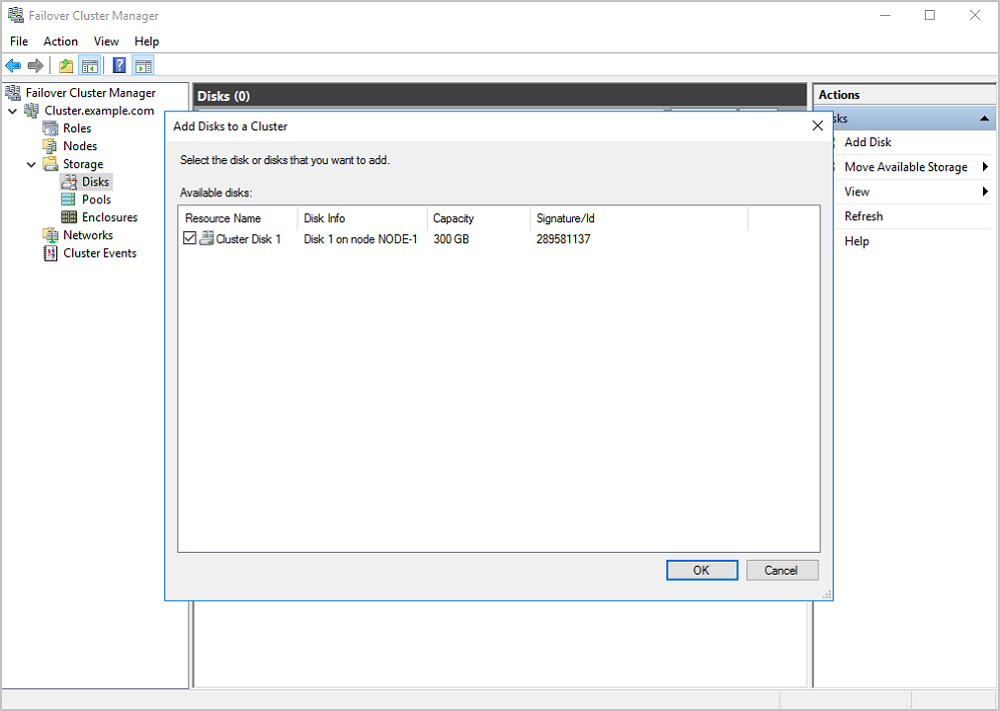1000x711 pixels.
Task: Click the '289581137' signature cell
Action: [563, 239]
